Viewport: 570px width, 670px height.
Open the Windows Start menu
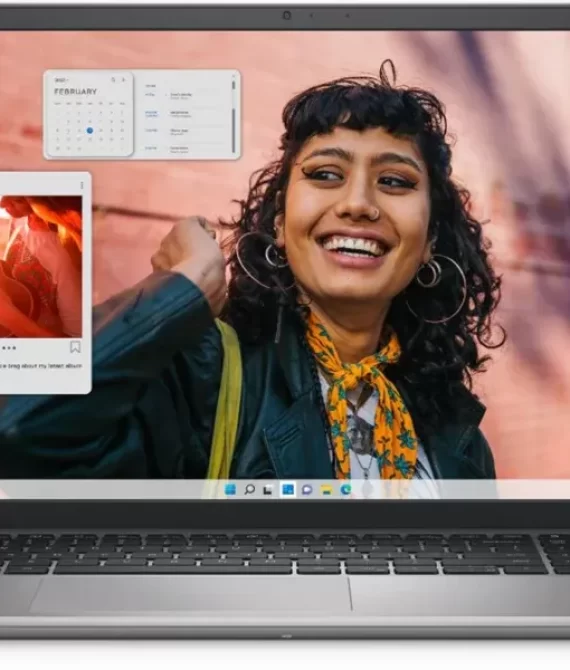coord(230,489)
